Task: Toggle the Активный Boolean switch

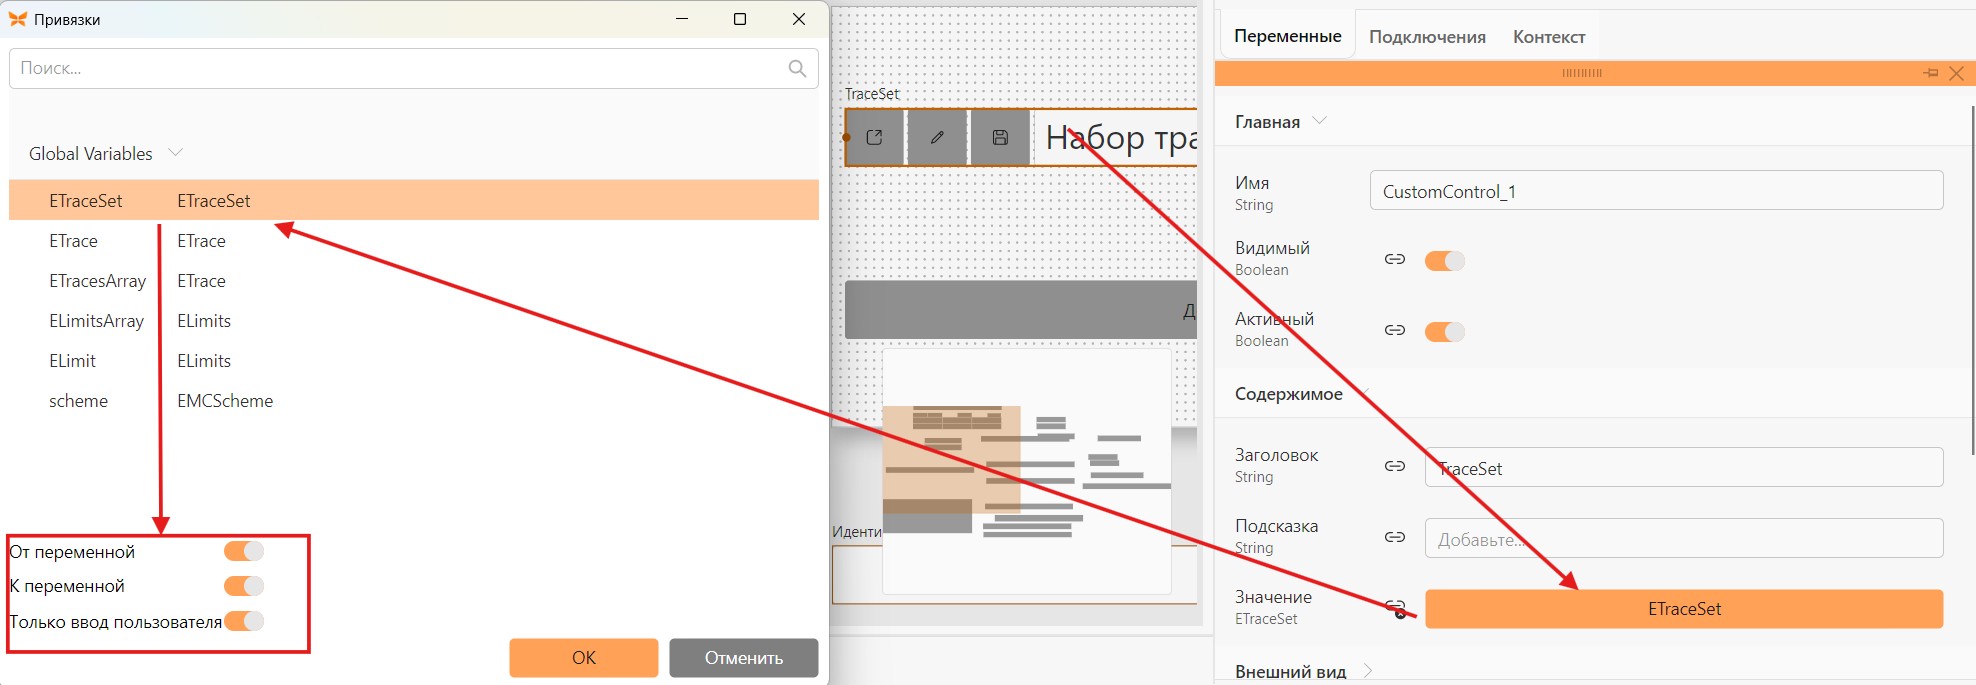Action: tap(1444, 332)
